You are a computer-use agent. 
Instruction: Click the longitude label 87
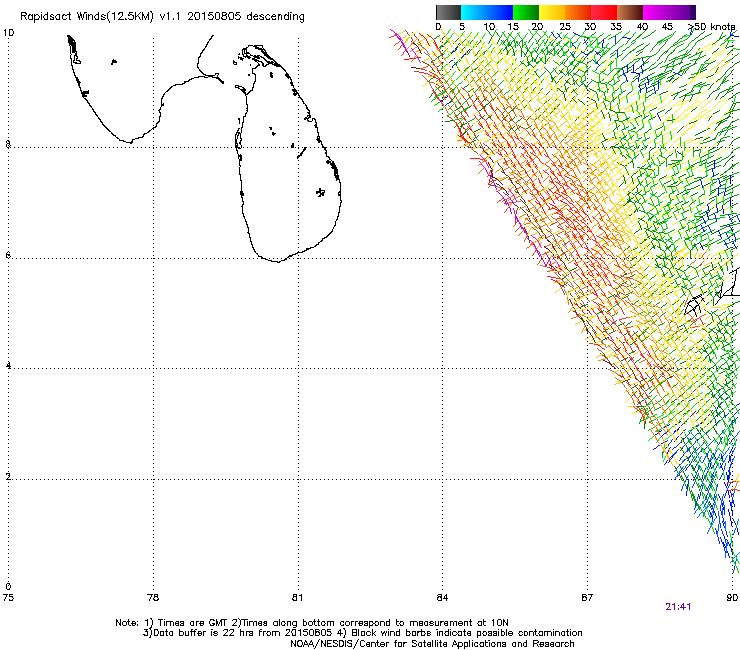point(587,598)
